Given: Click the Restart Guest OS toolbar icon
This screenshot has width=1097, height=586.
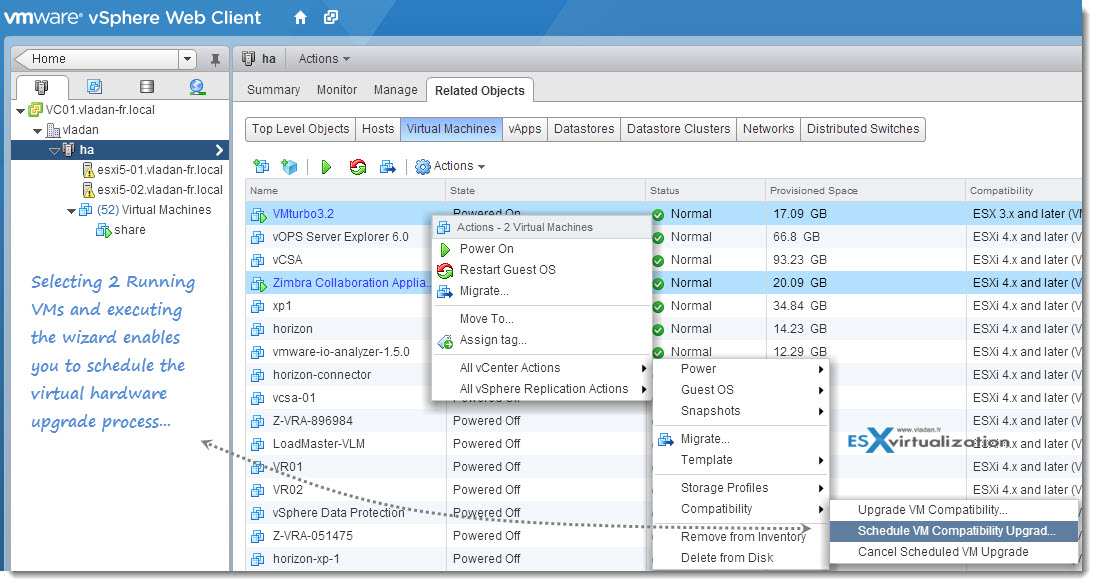Looking at the screenshot, I should (358, 166).
